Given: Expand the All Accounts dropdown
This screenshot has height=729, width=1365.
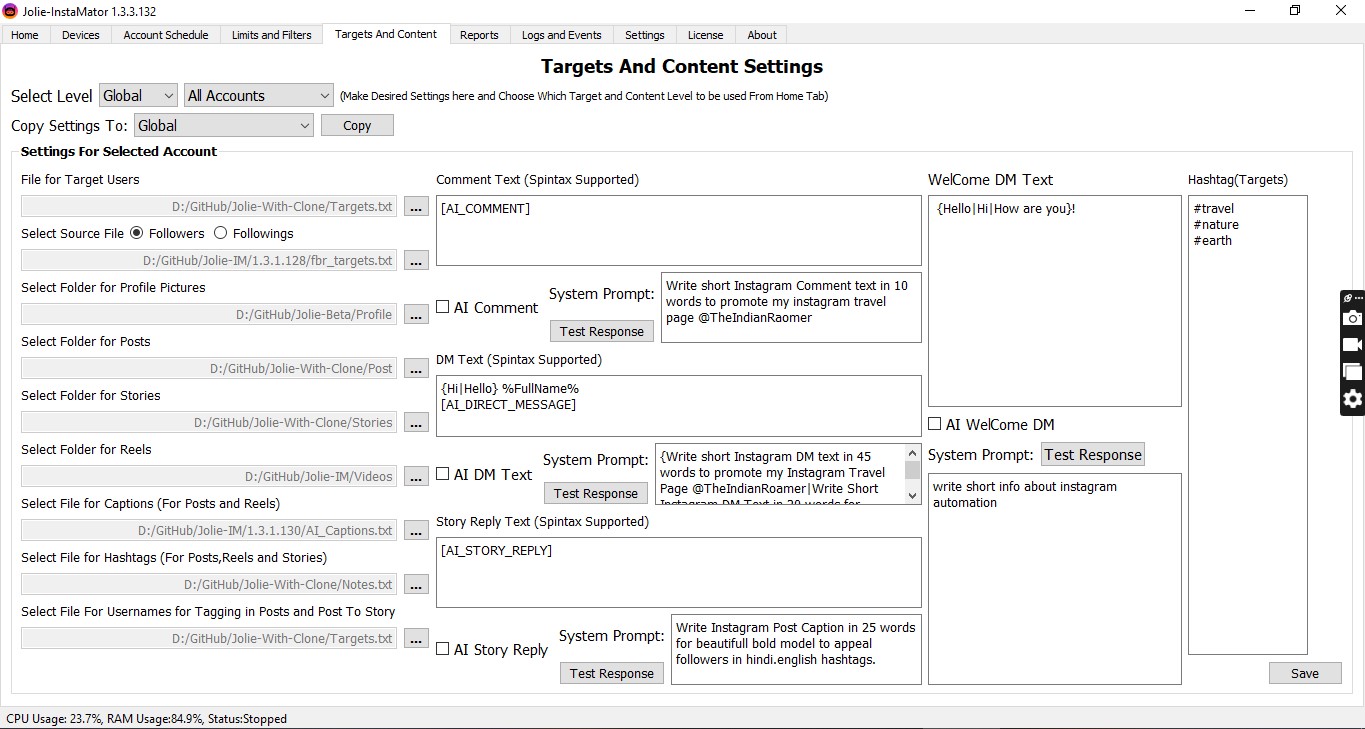Looking at the screenshot, I should pos(257,95).
